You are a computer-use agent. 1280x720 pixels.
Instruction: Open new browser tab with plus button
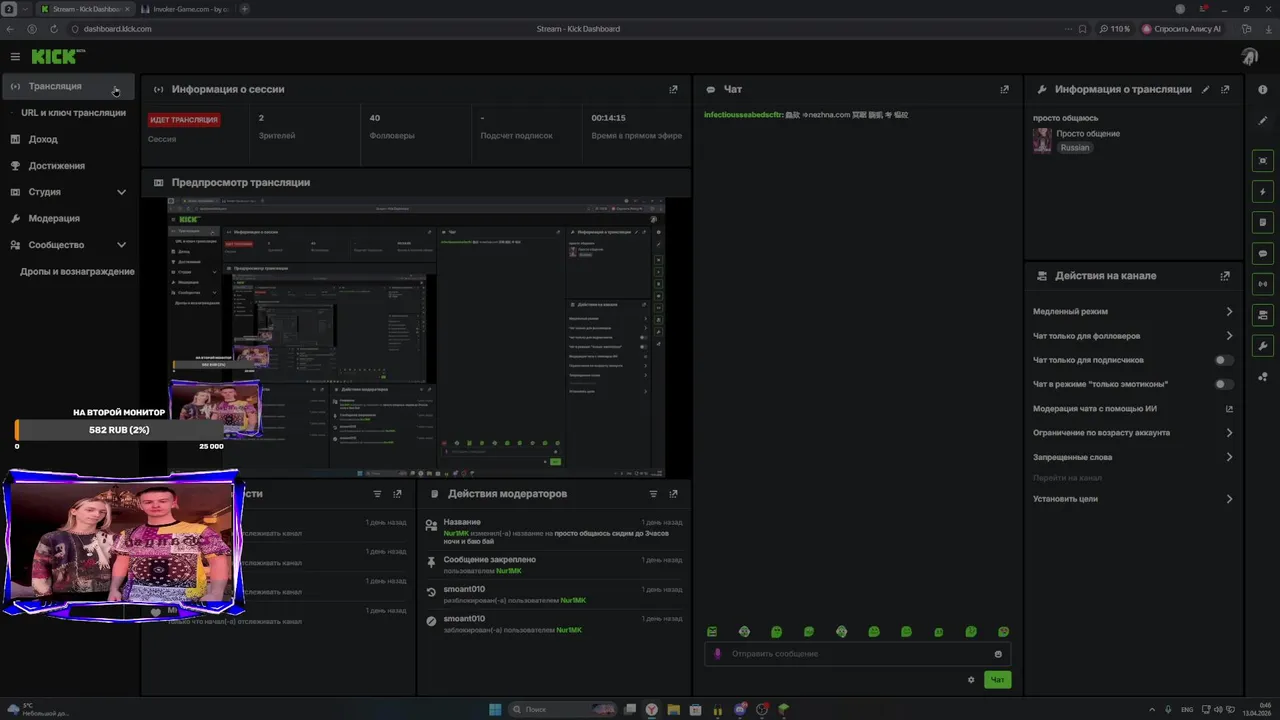245,9
